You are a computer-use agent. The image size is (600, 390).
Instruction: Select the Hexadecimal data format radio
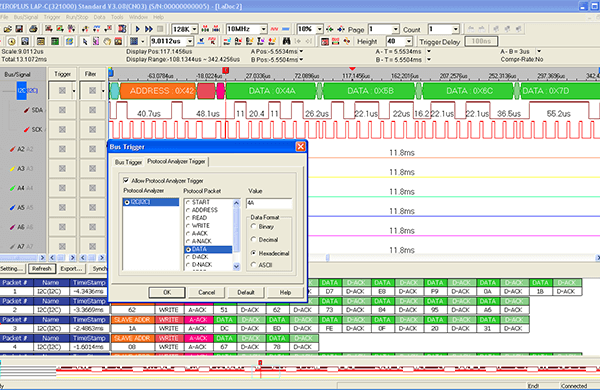(253, 253)
